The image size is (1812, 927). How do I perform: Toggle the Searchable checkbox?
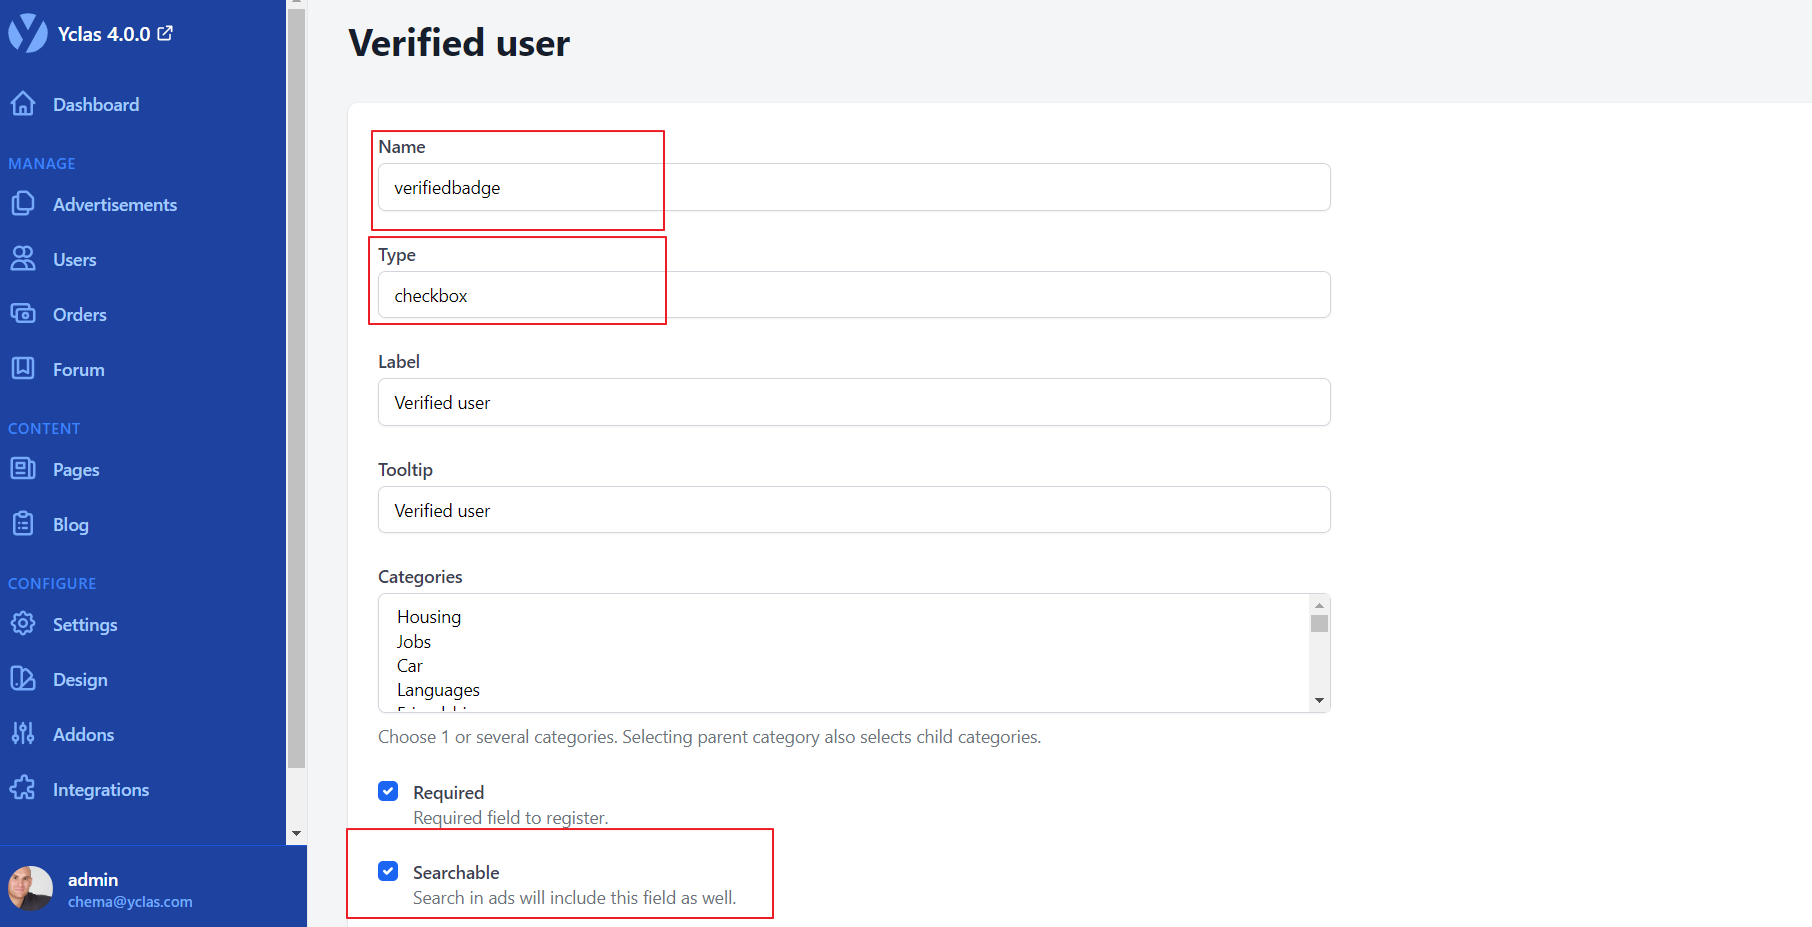[388, 871]
